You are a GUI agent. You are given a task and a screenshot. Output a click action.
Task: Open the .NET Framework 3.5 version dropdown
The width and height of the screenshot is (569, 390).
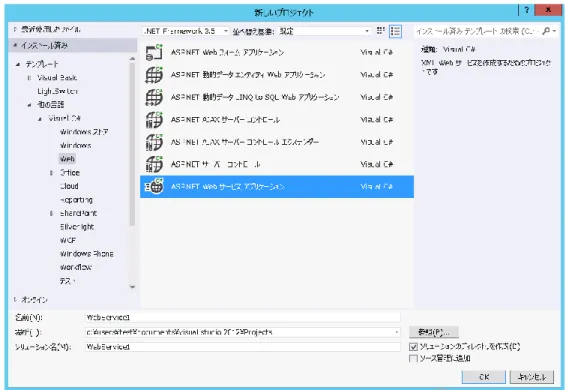(186, 31)
